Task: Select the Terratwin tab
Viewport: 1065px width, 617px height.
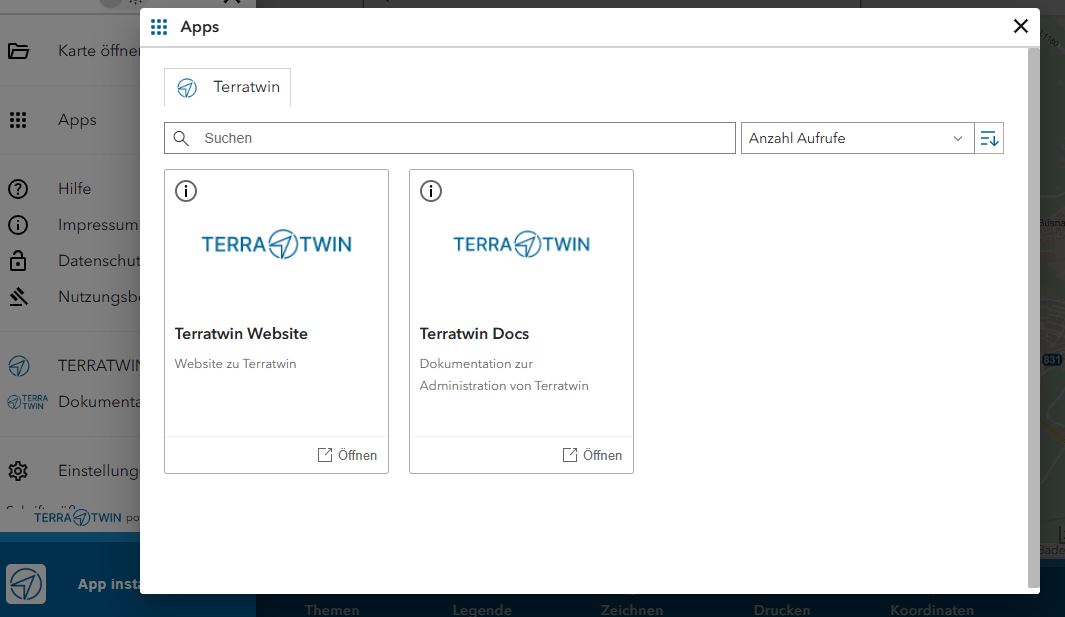Action: coord(228,88)
